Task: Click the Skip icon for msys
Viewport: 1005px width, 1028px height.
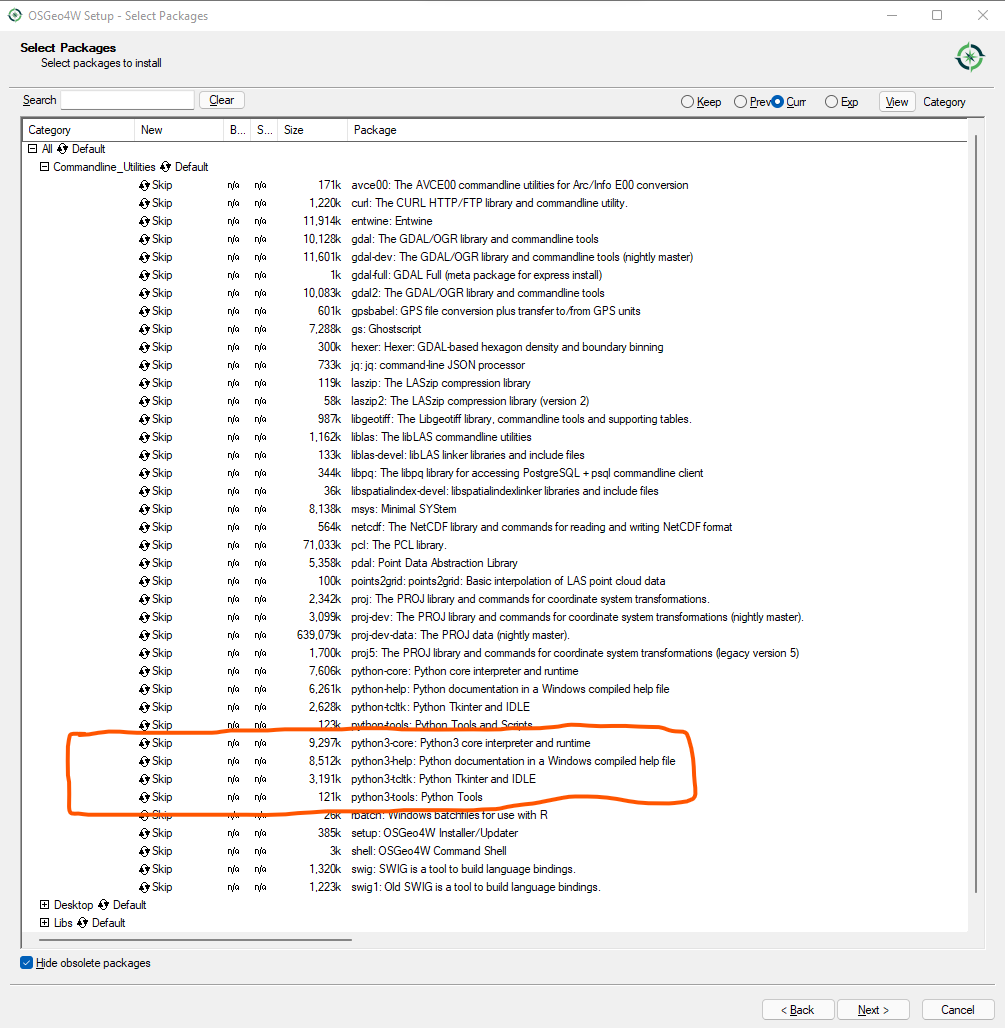Action: (x=144, y=509)
